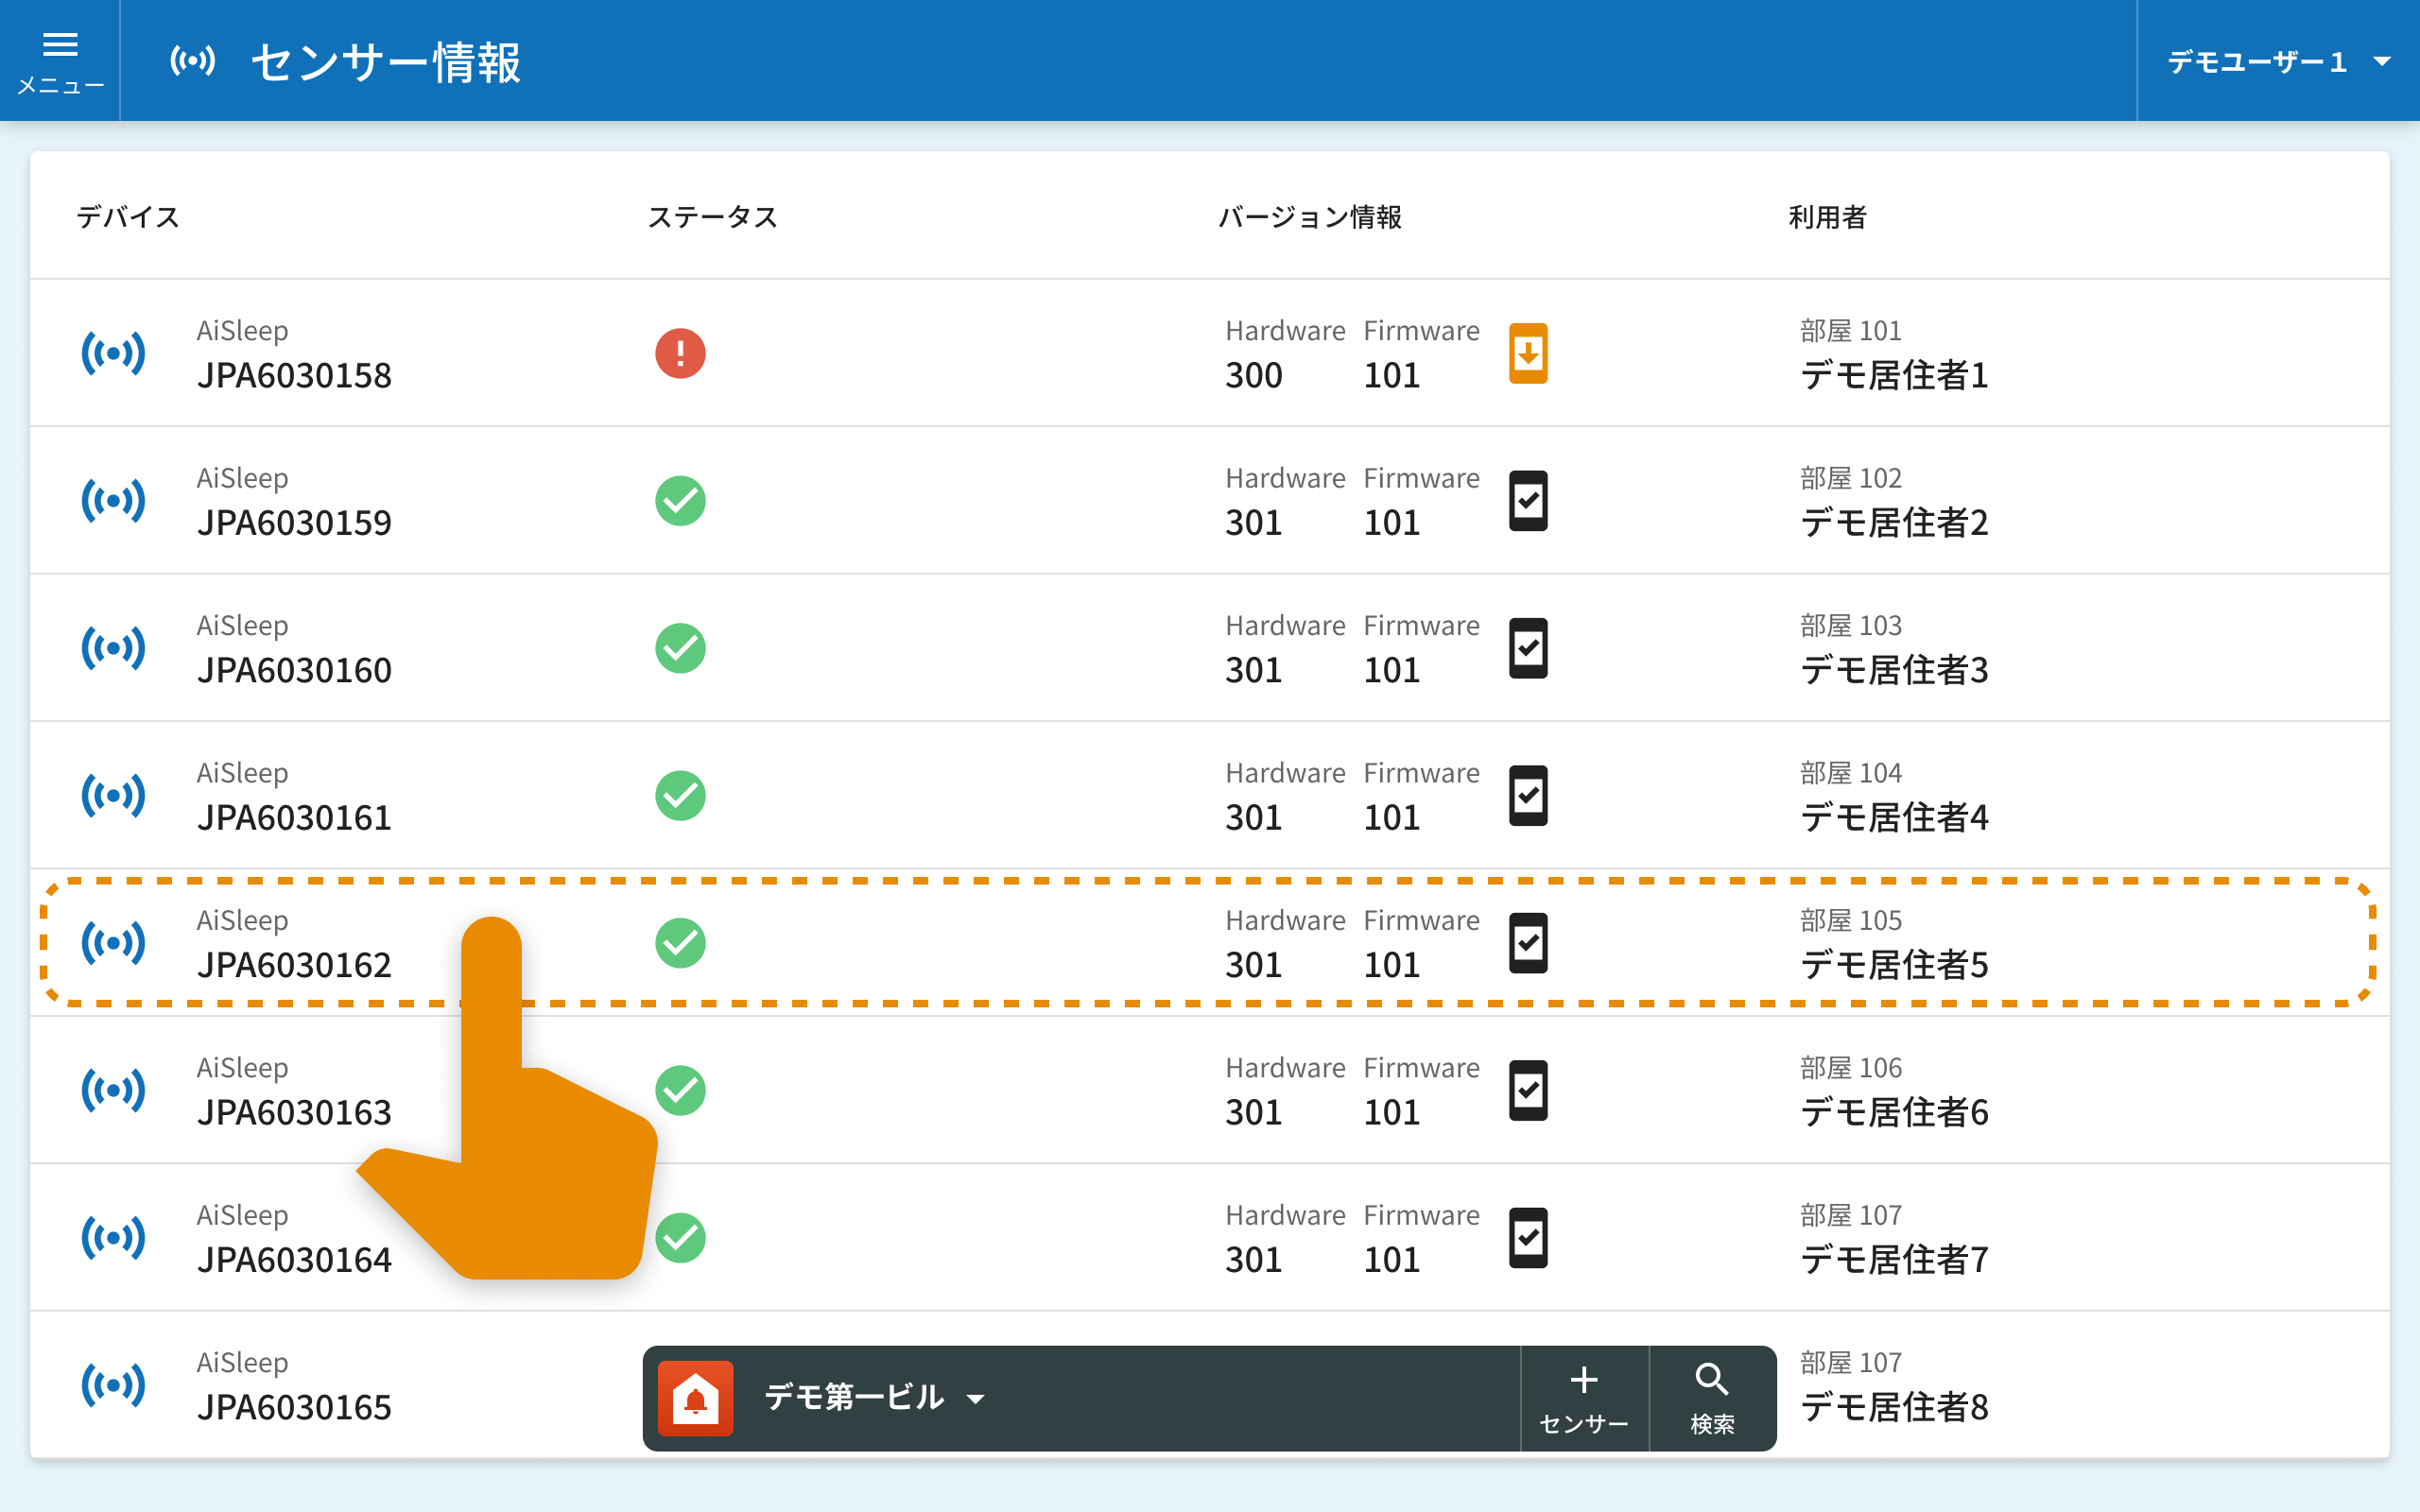2420x1512 pixels.
Task: Click the firmware check icon for JPA6030164
Action: click(x=1527, y=1238)
